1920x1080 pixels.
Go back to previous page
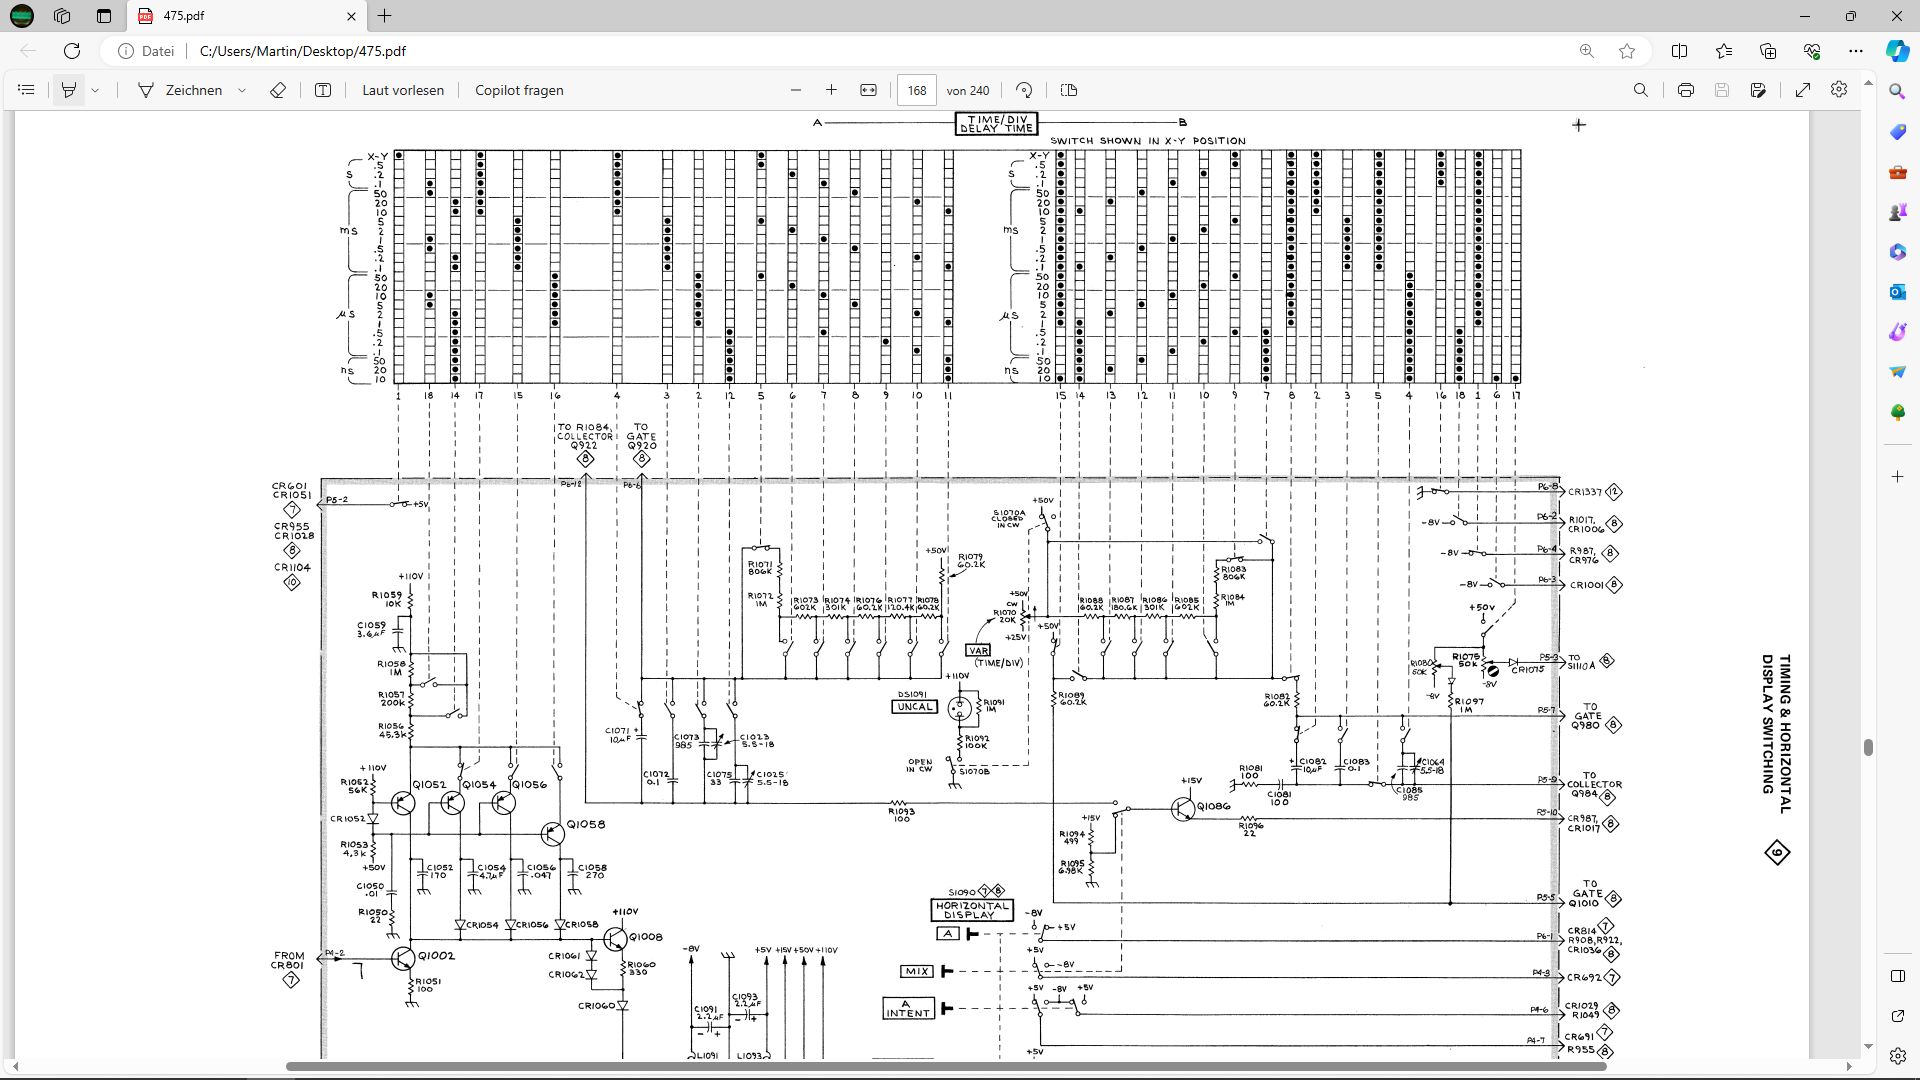(28, 51)
